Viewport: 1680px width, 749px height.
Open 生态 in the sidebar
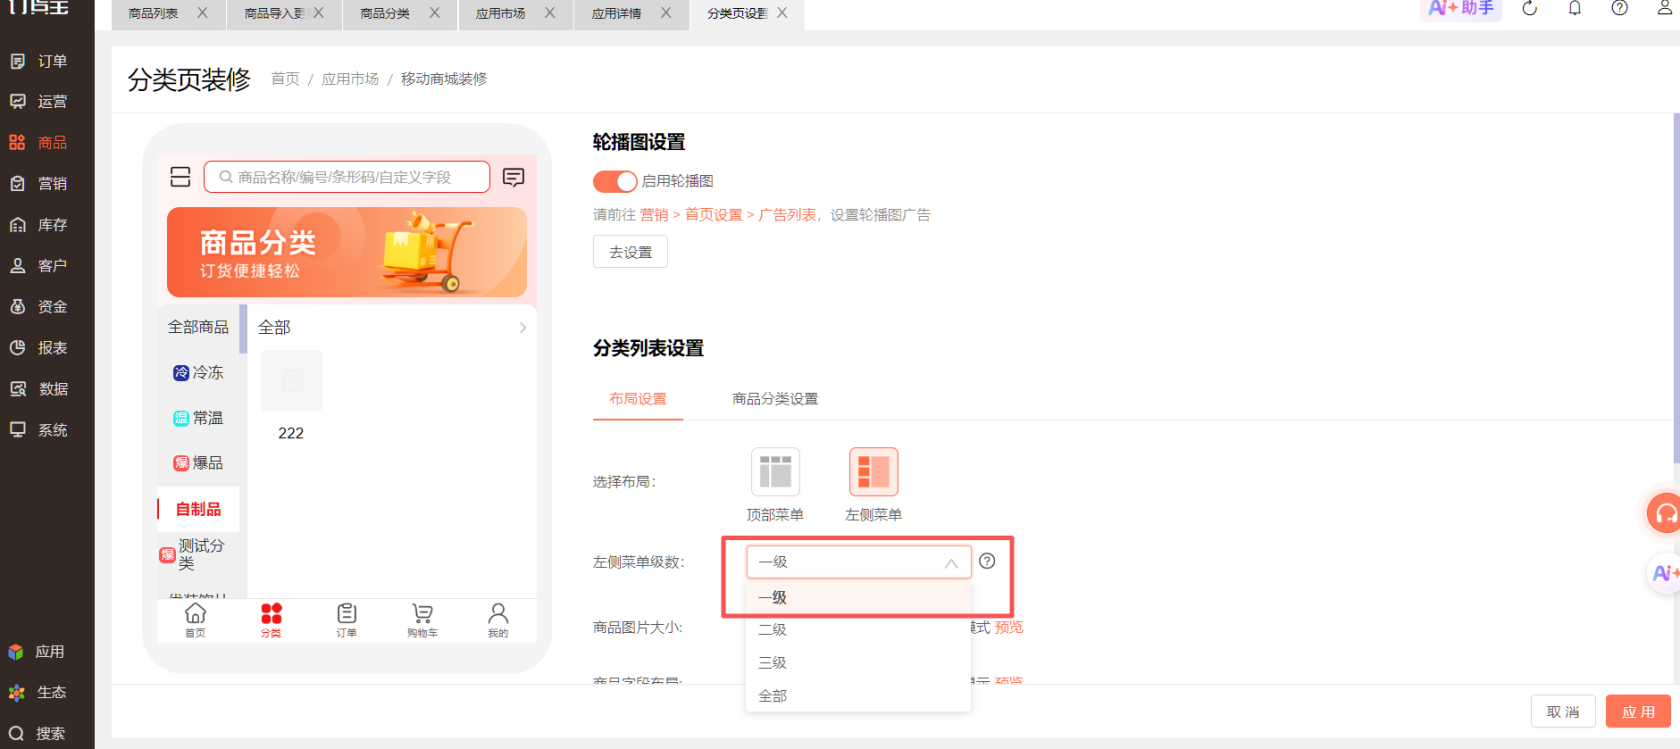[38, 692]
